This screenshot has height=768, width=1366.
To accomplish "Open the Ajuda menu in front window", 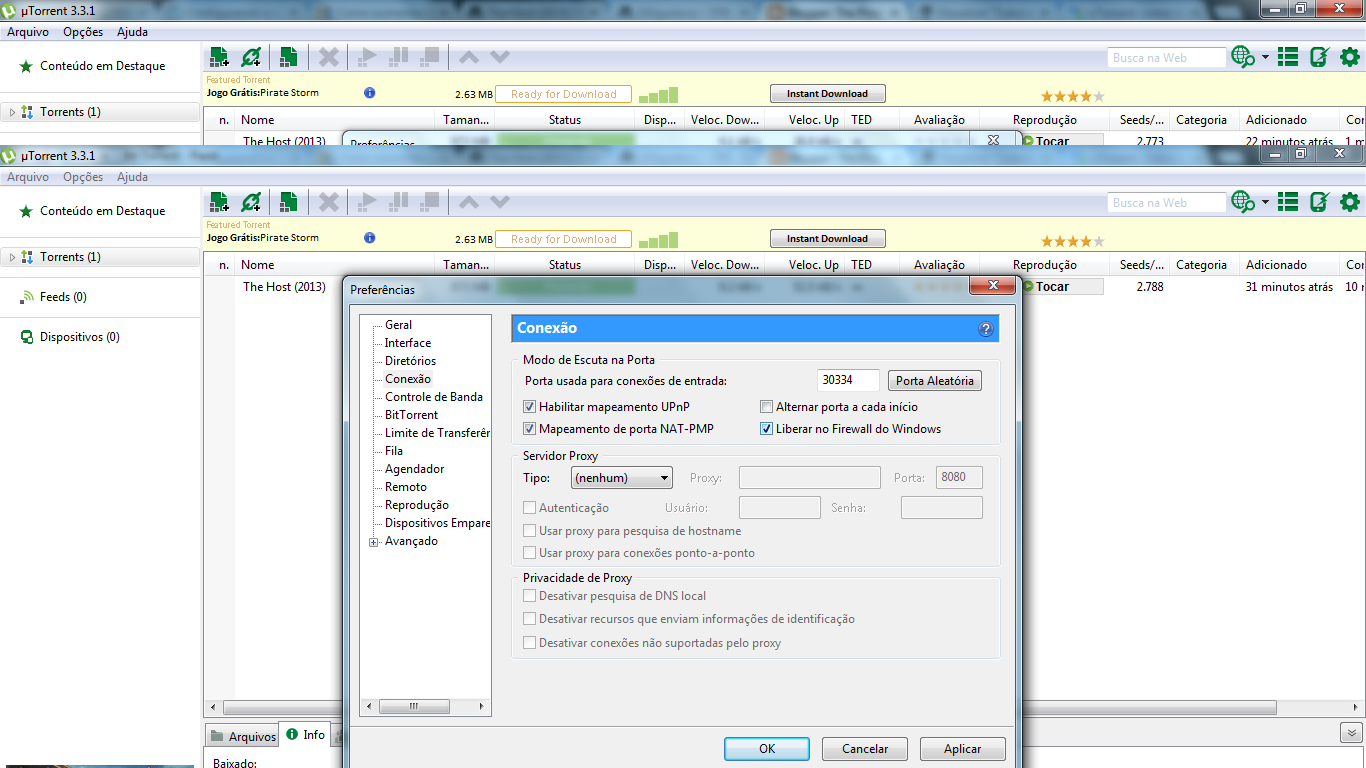I will (x=132, y=177).
